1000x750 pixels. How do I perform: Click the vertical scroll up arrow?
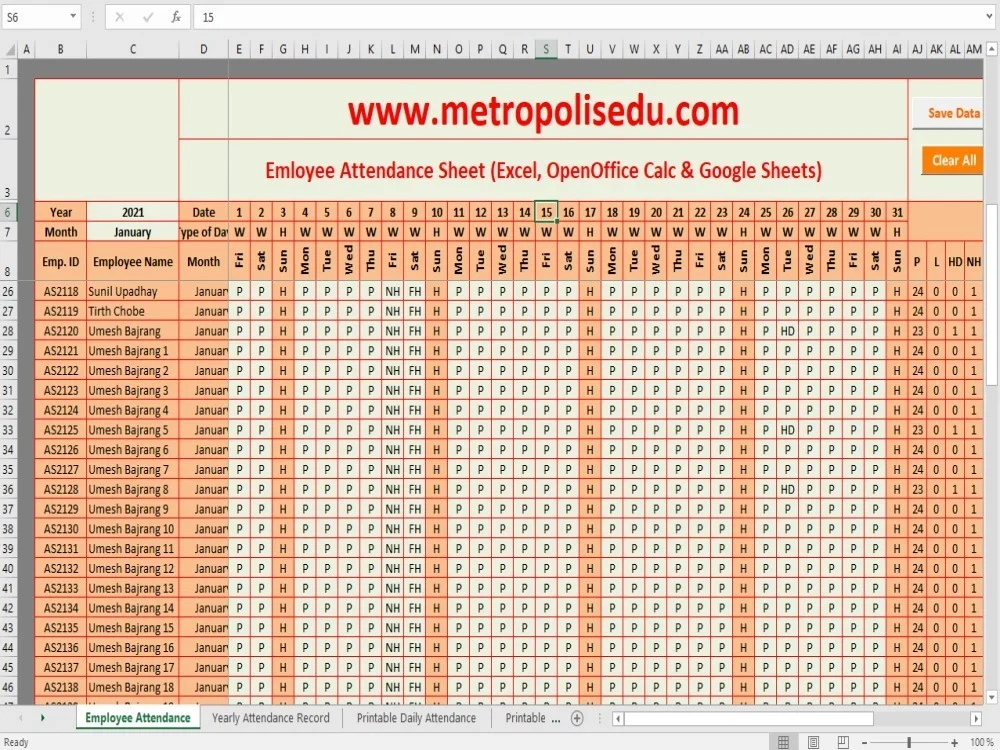(991, 48)
